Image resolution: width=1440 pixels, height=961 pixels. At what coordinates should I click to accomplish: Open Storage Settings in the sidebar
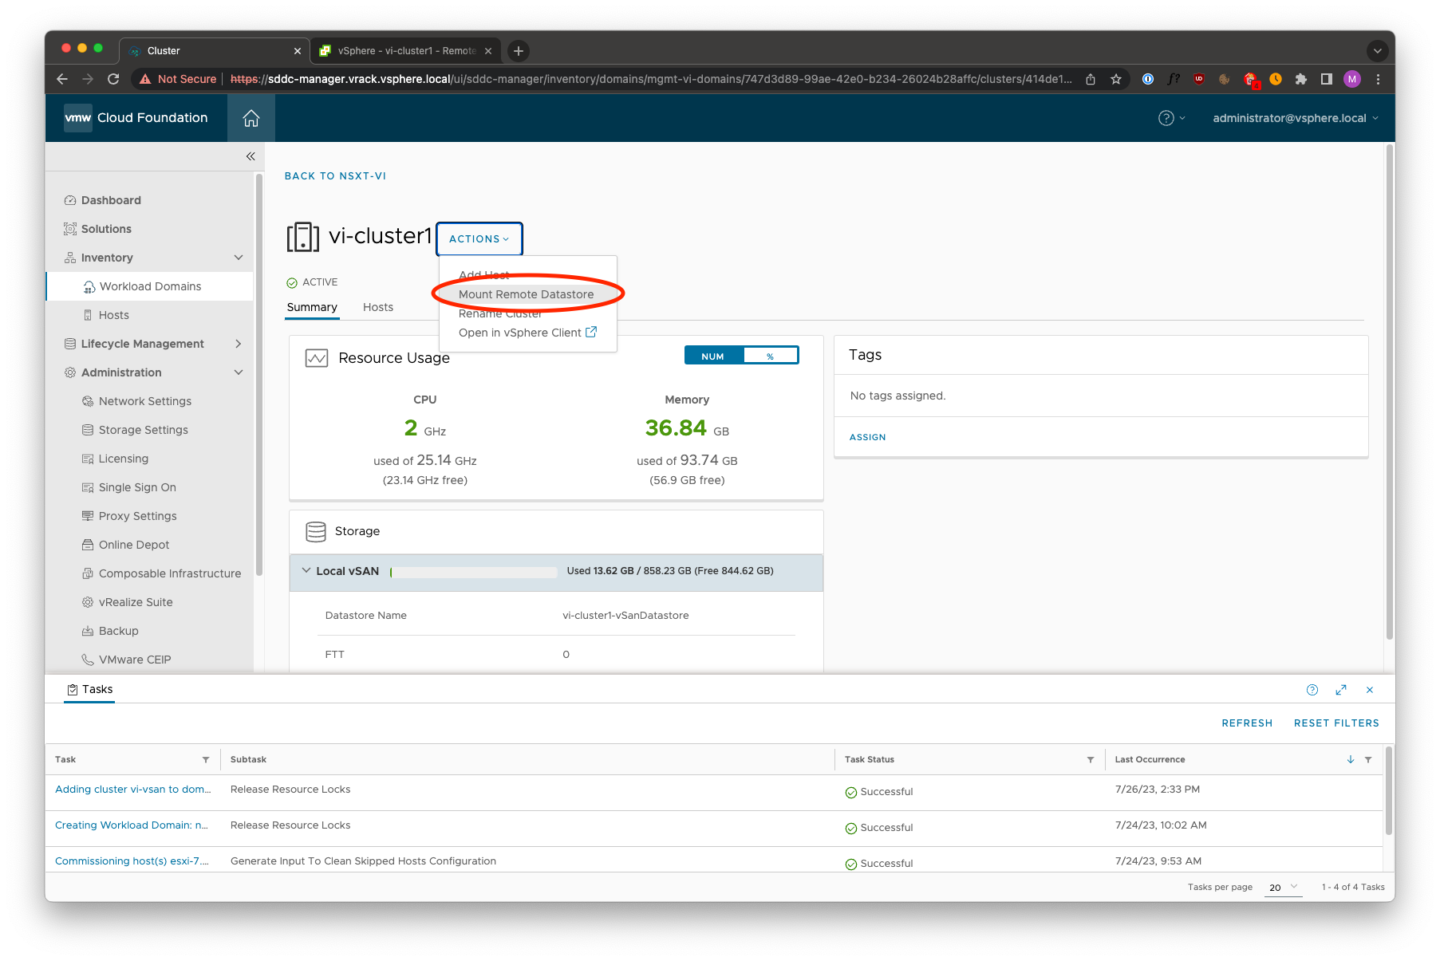point(143,429)
